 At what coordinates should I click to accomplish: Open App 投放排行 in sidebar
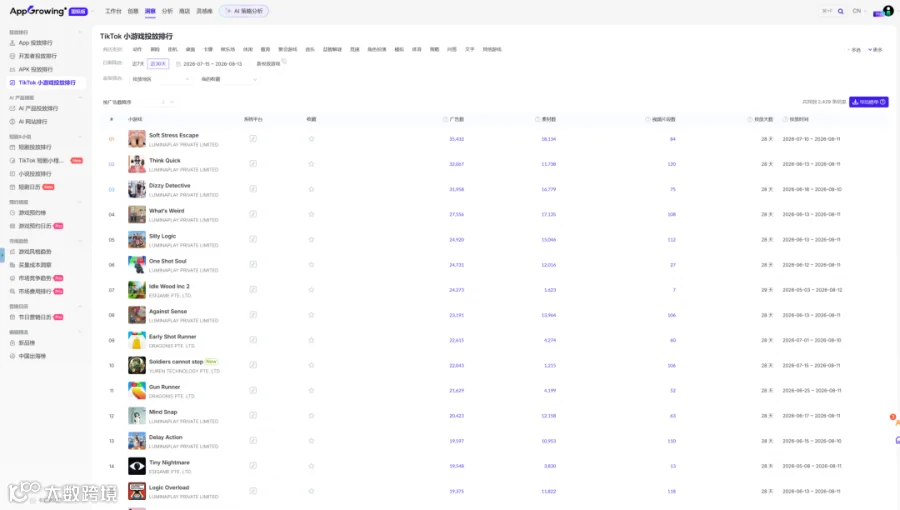pyautogui.click(x=35, y=43)
